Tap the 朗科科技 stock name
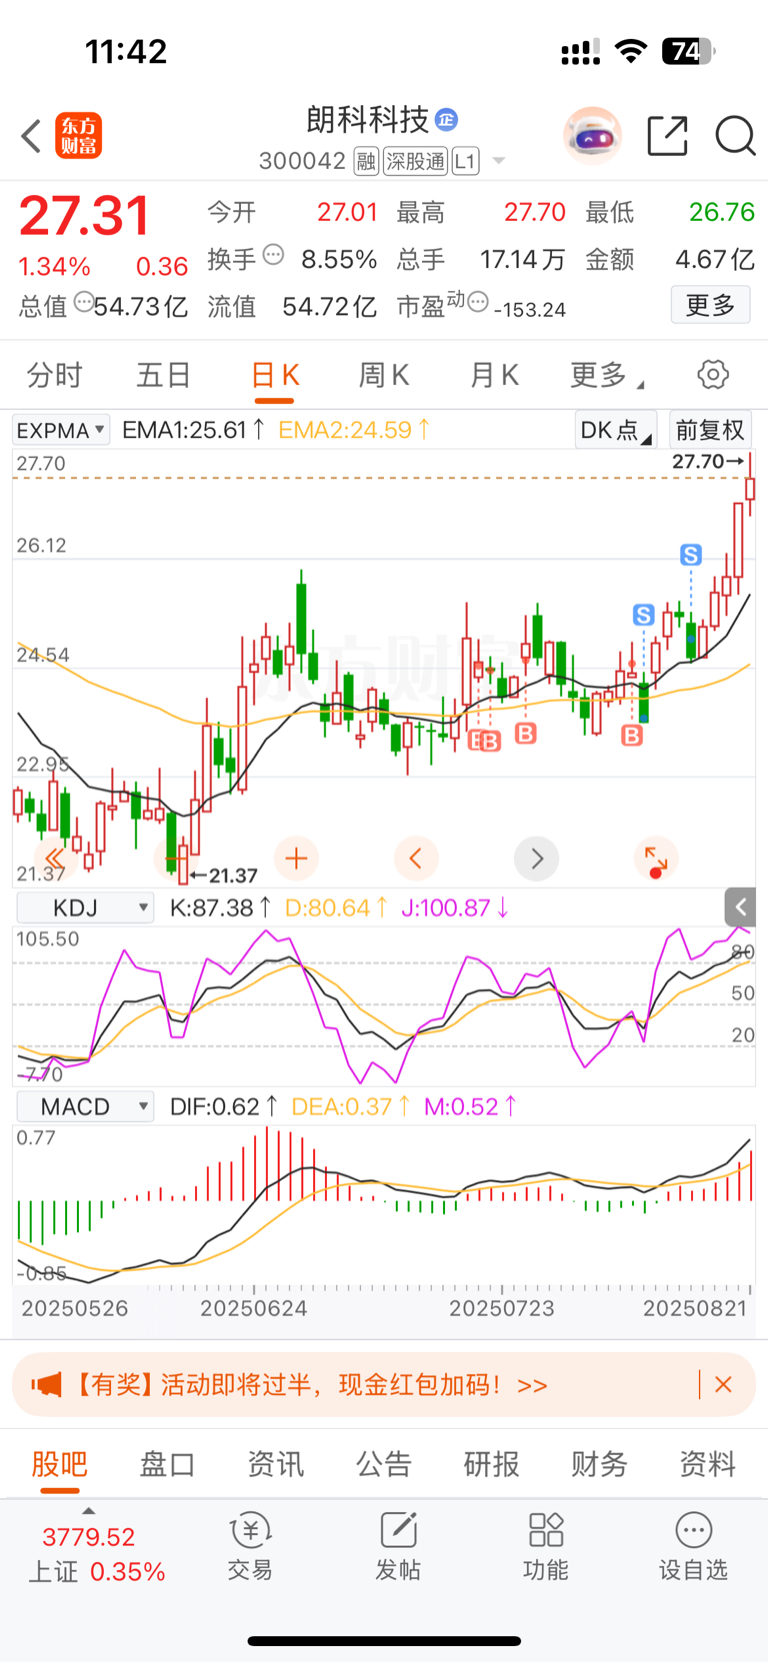768x1663 pixels. coord(368,120)
